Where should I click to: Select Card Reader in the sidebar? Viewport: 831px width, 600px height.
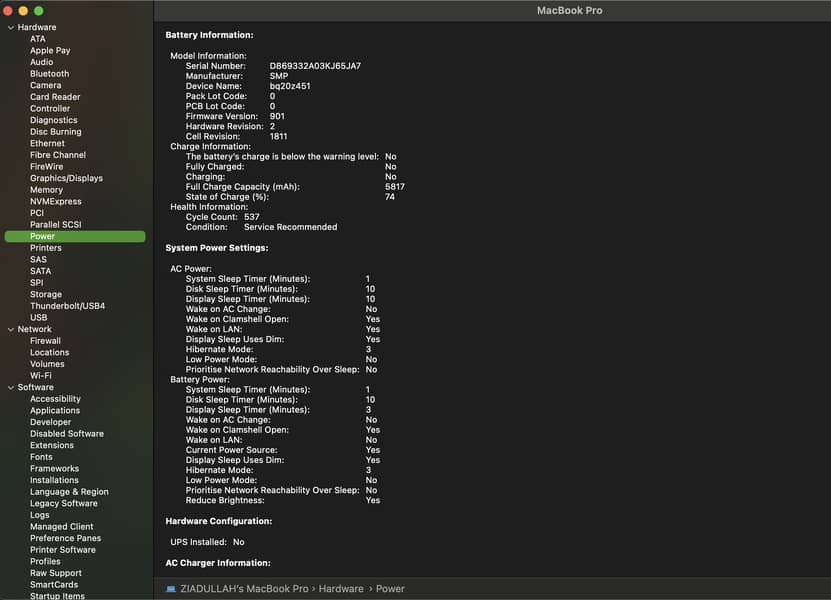(x=55, y=98)
